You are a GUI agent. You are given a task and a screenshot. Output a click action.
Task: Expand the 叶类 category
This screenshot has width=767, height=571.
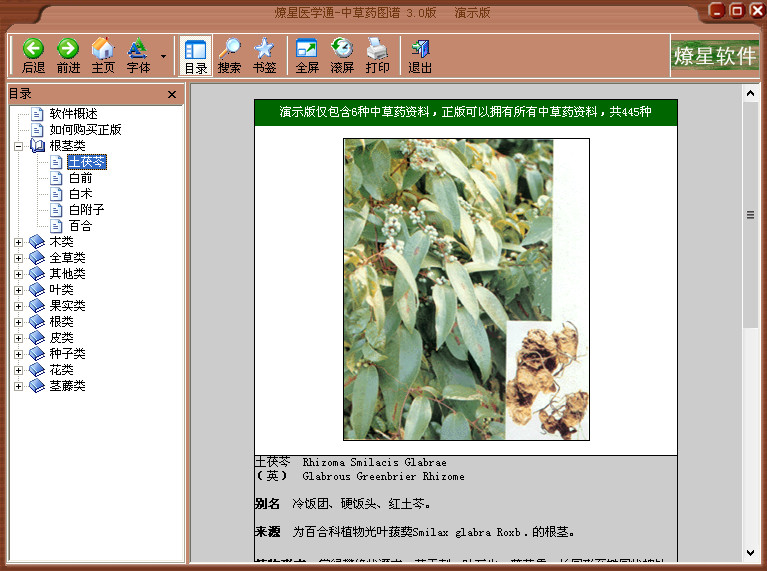(x=18, y=290)
